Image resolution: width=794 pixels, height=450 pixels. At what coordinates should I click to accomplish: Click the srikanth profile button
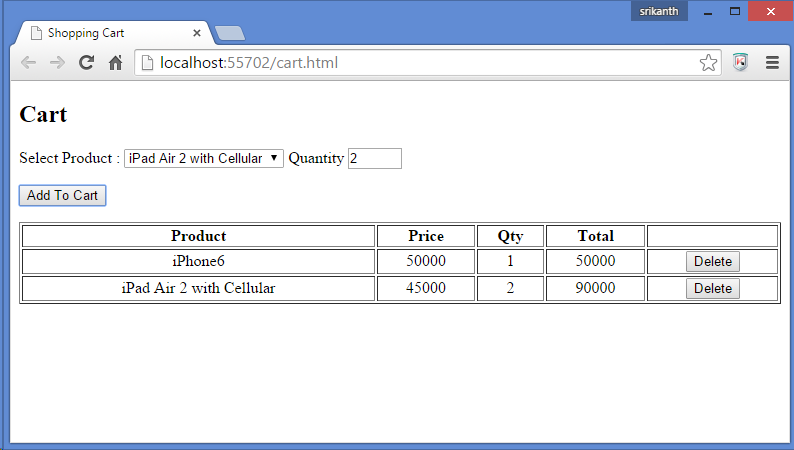pos(659,11)
